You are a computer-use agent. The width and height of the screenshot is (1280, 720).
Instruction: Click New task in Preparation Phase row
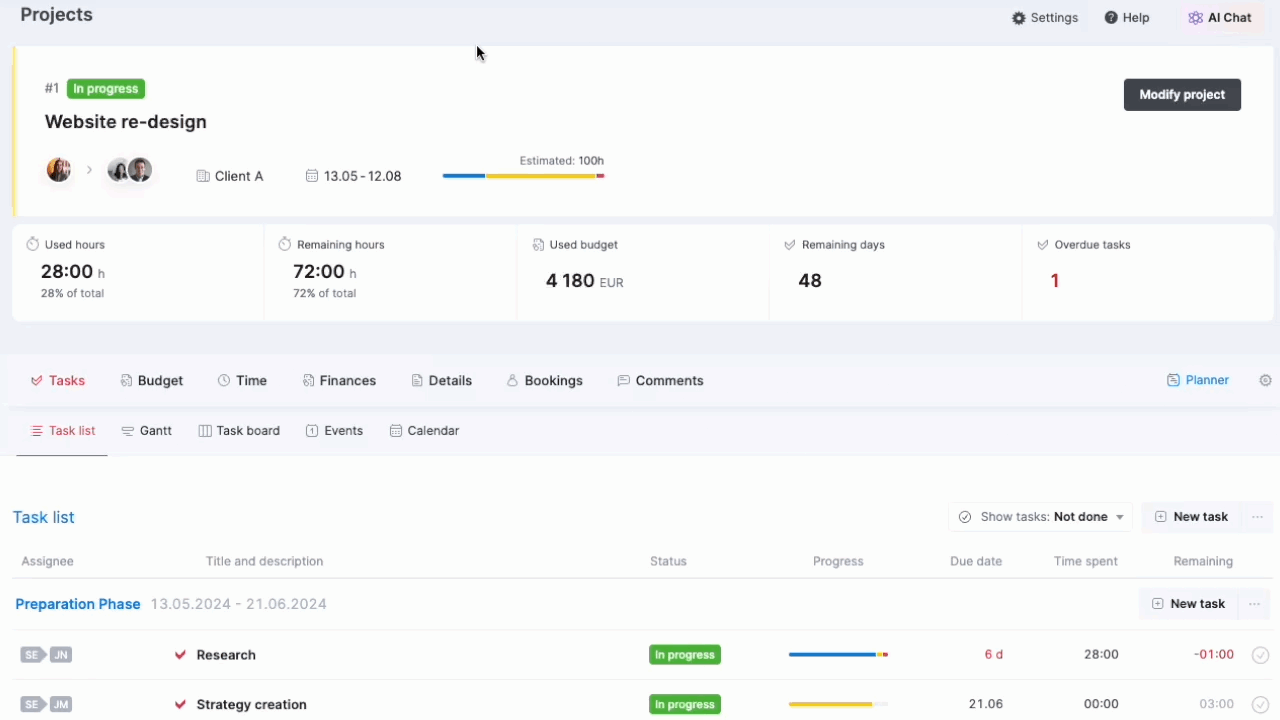click(x=1188, y=604)
